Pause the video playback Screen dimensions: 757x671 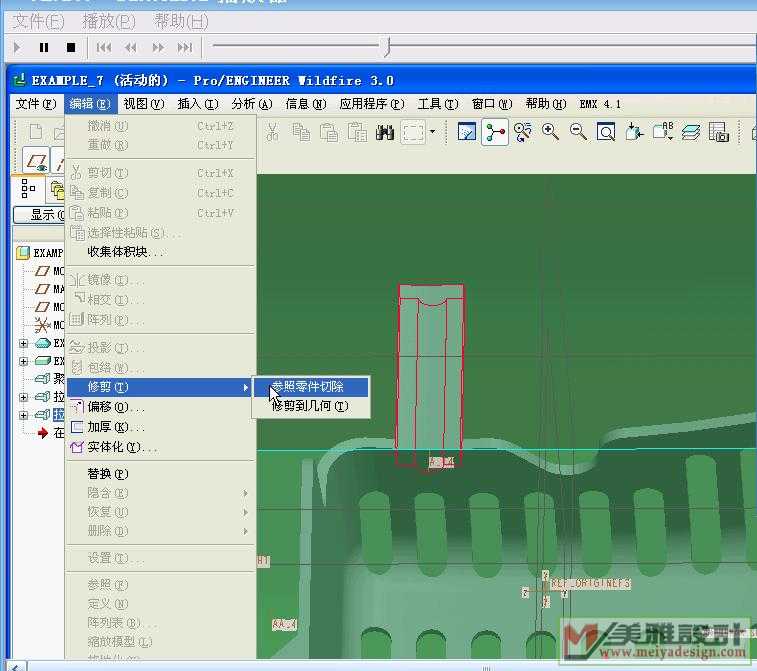[x=44, y=47]
